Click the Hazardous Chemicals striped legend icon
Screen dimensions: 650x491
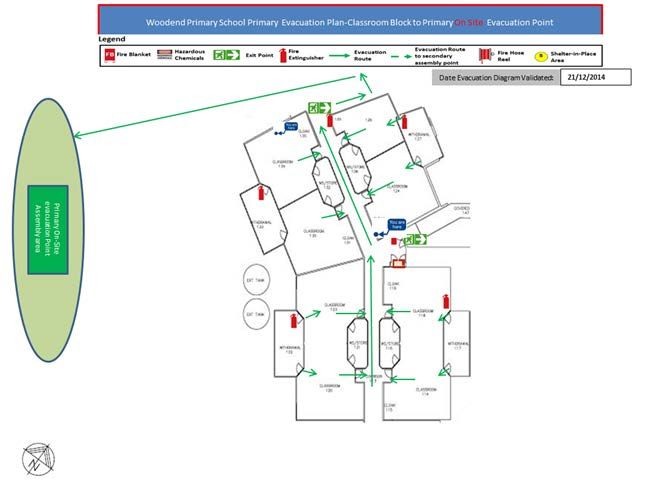pos(165,55)
